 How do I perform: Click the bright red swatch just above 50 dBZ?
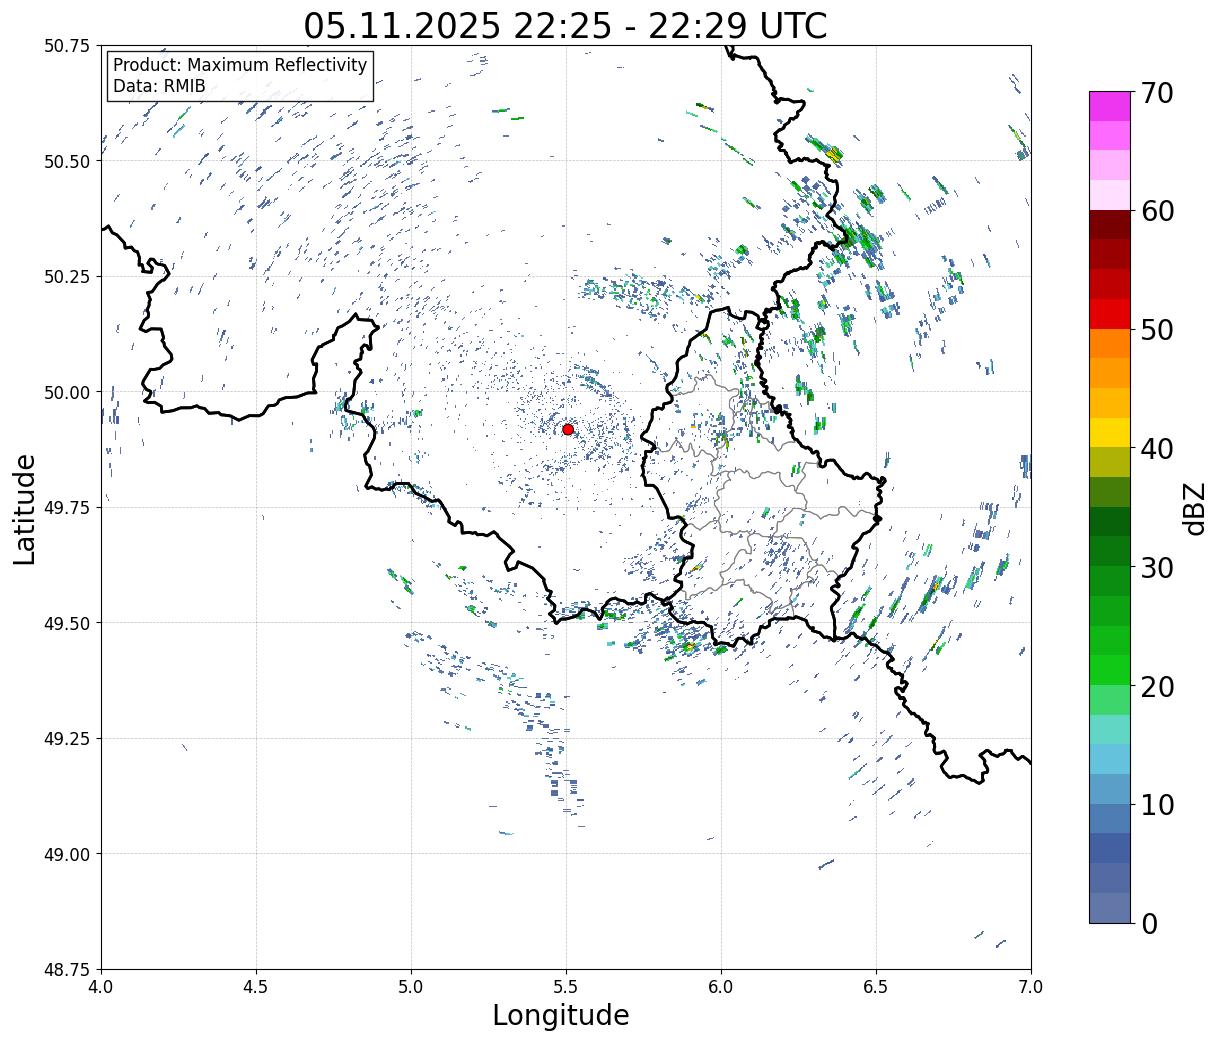point(1110,314)
